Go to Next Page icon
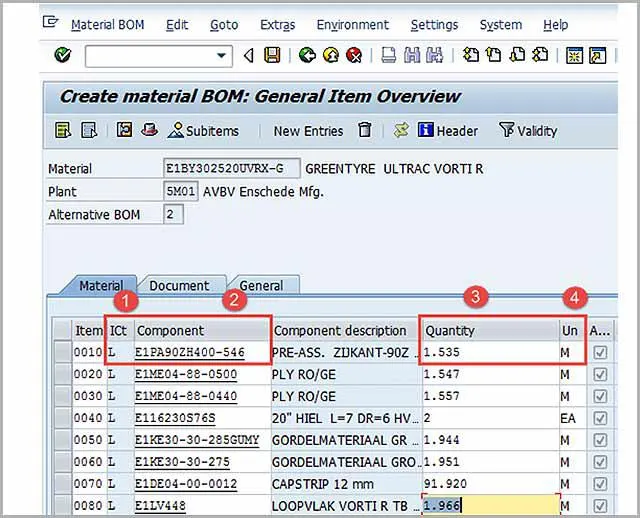 tap(517, 55)
